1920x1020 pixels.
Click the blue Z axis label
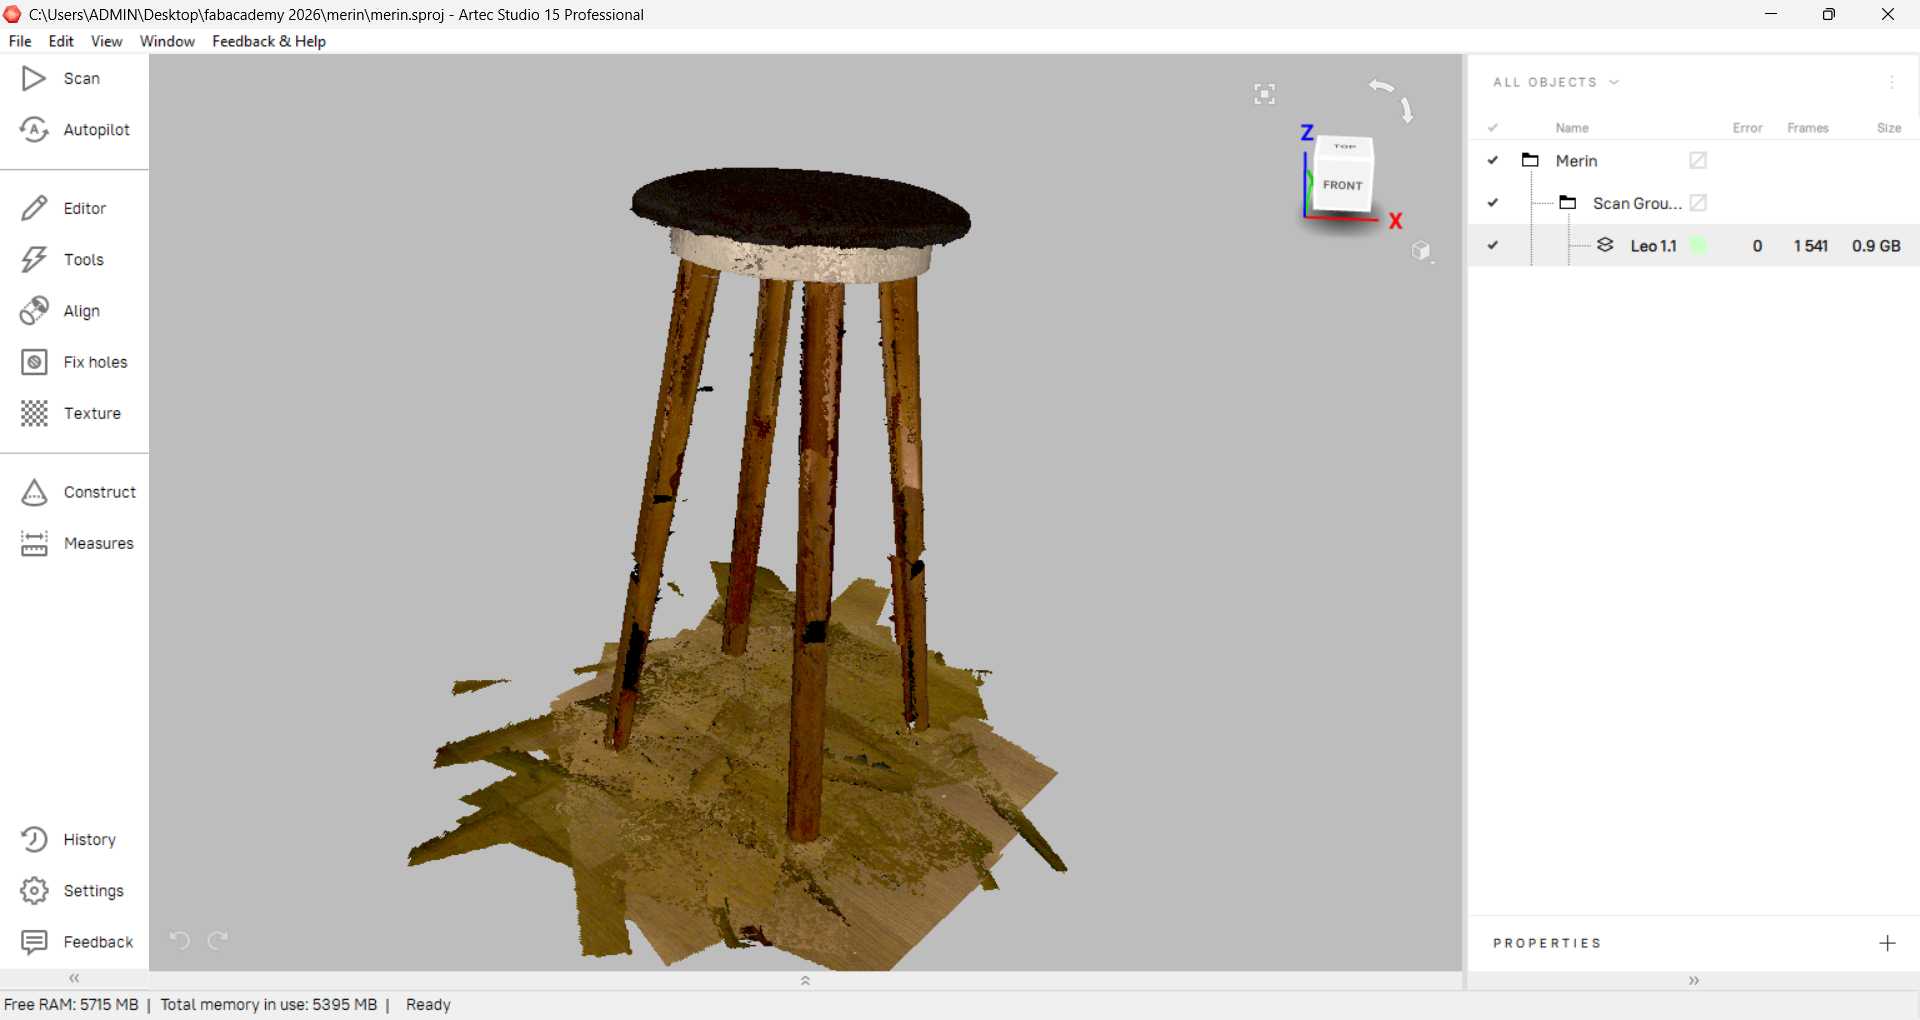[x=1306, y=132]
